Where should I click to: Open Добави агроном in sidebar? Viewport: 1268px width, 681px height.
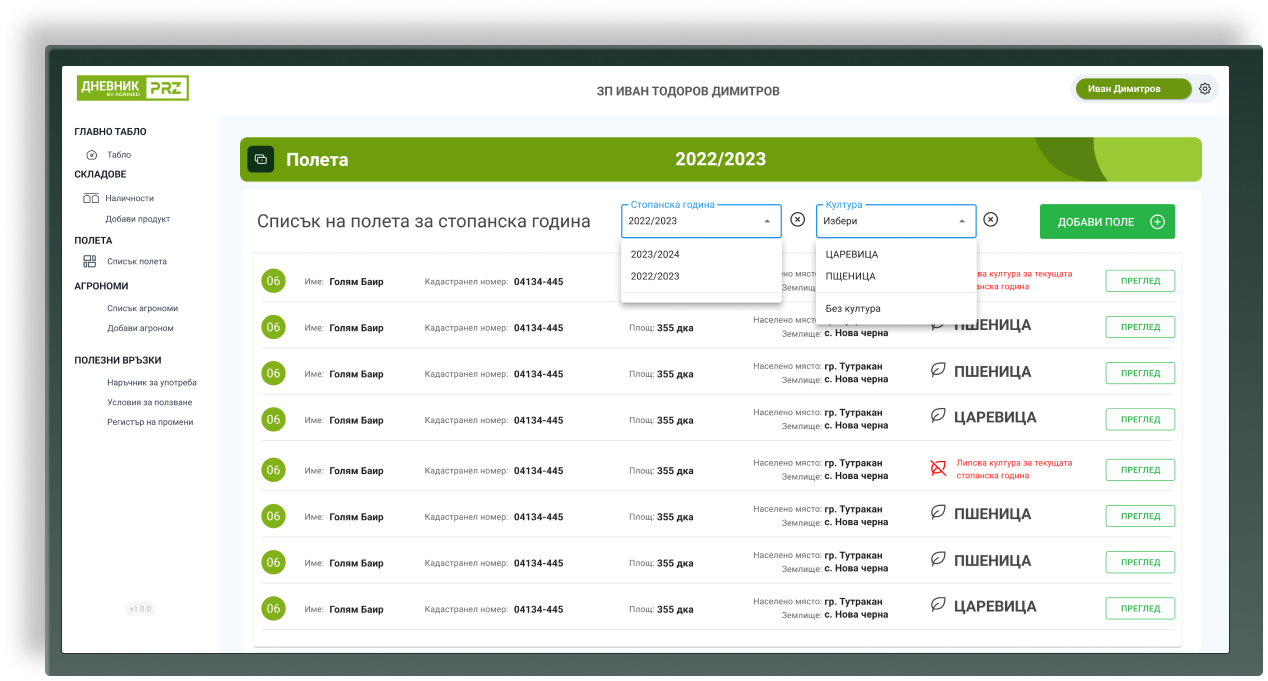click(140, 328)
